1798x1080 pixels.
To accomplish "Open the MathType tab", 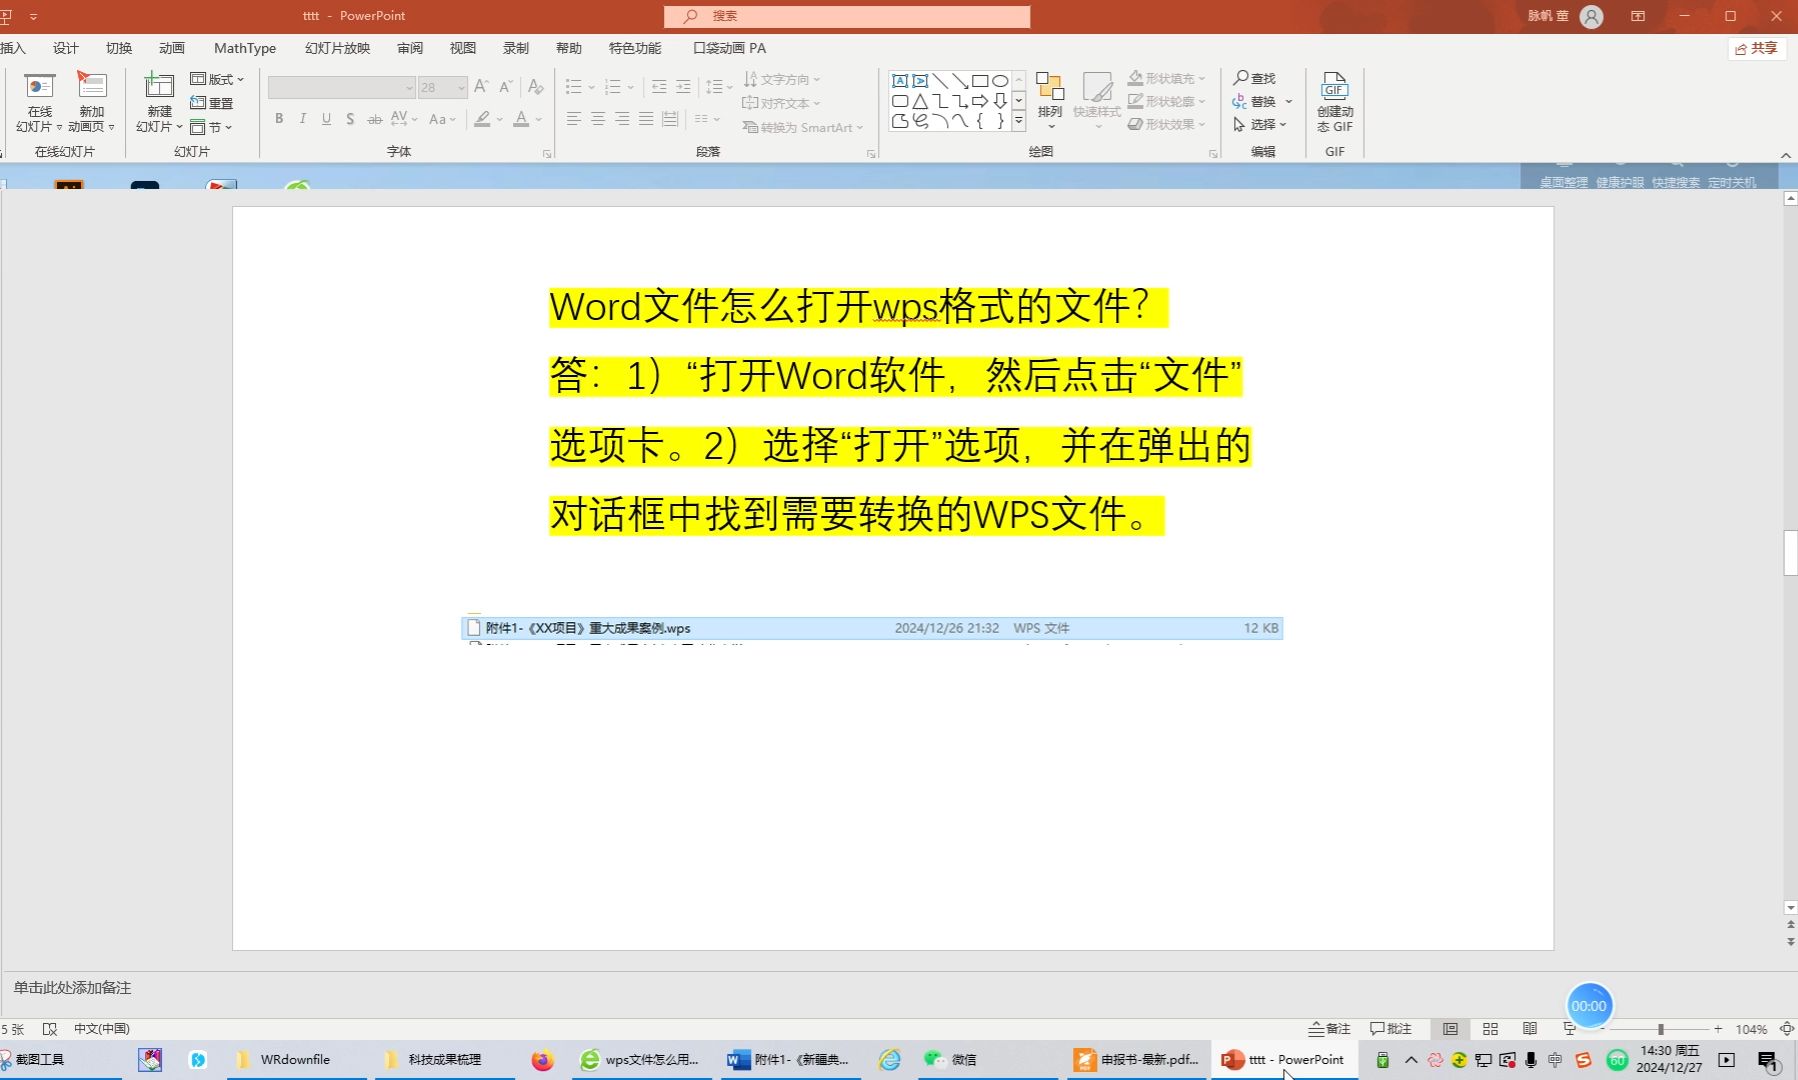I will [245, 48].
